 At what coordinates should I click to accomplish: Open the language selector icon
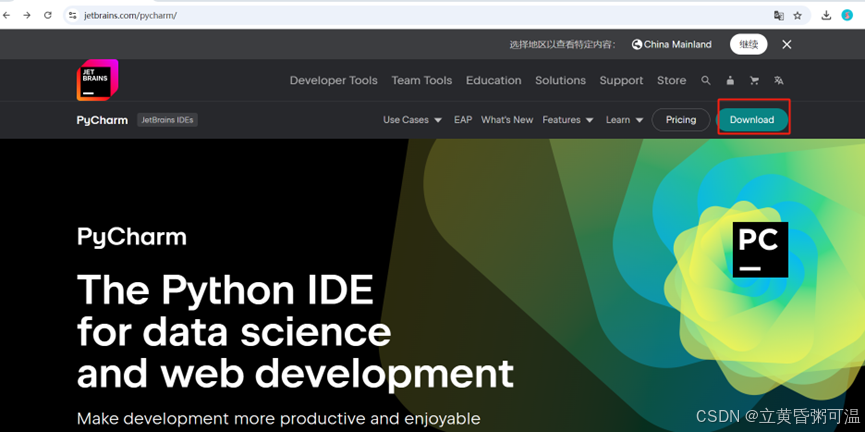(x=778, y=81)
